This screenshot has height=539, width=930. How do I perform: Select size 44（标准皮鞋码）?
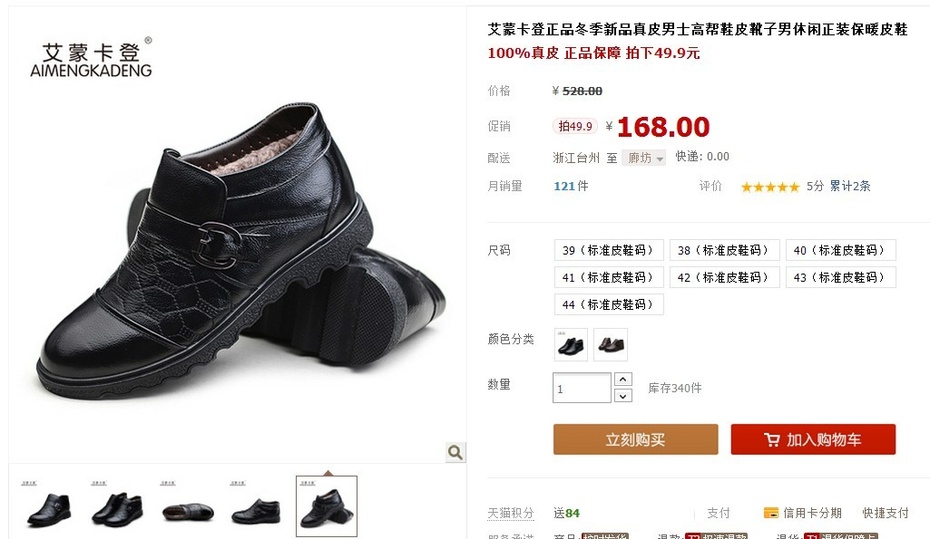[609, 305]
